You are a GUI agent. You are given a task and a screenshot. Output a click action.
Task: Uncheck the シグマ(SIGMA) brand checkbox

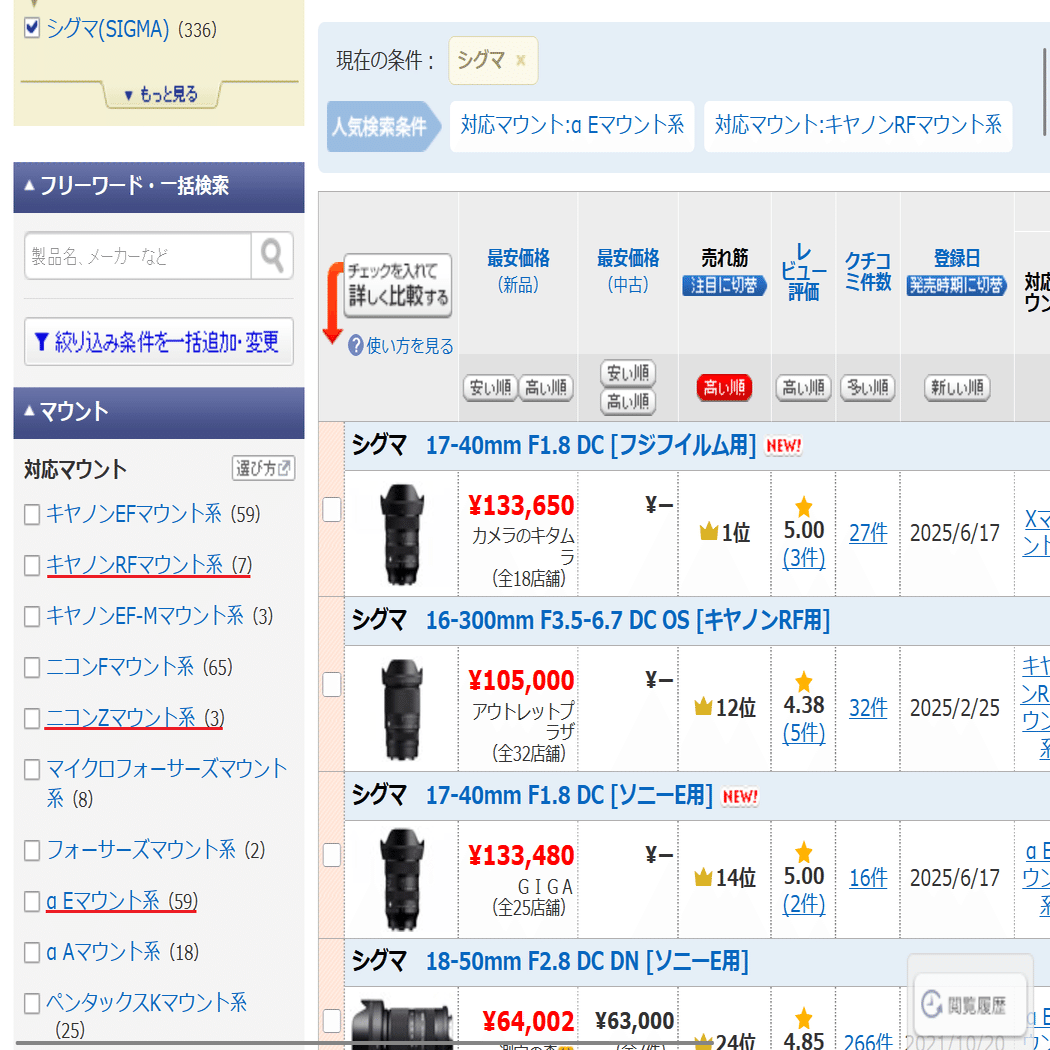click(33, 29)
